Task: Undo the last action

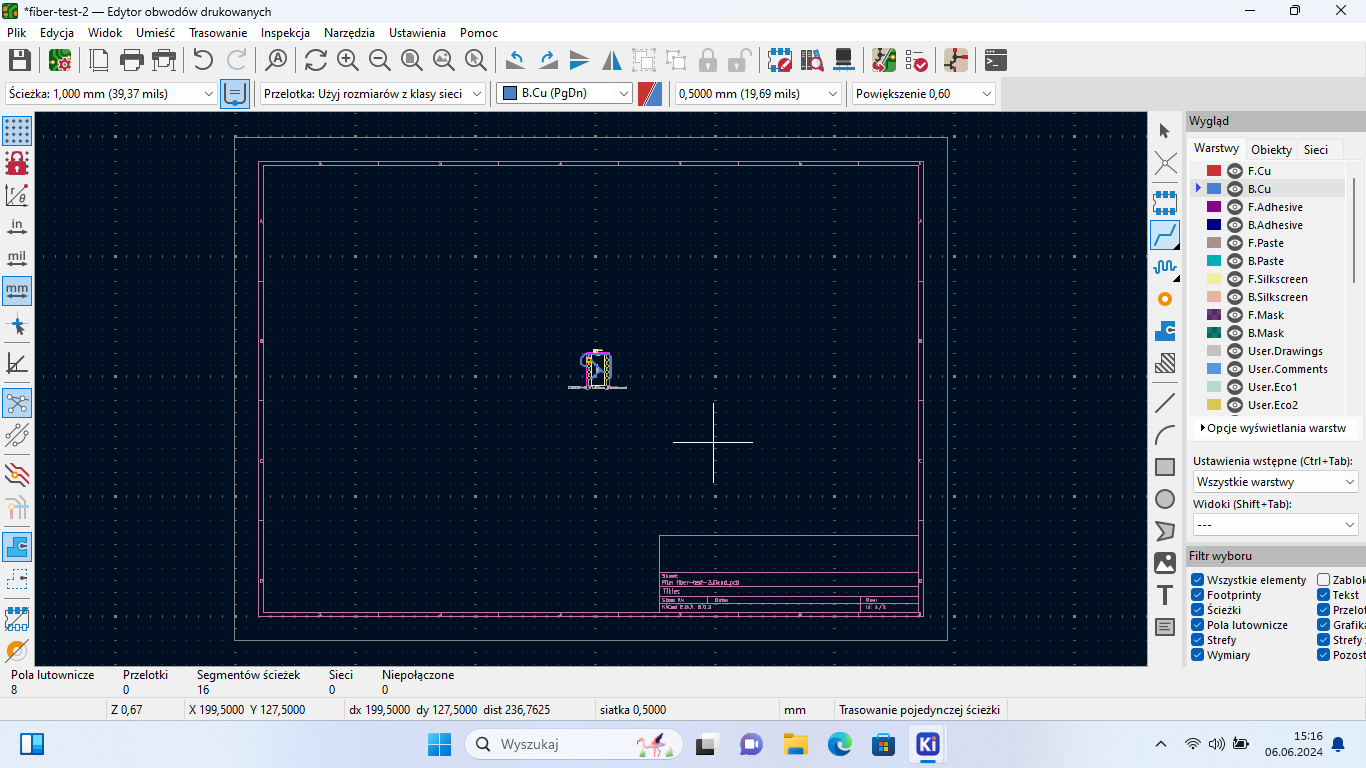Action: coord(204,60)
